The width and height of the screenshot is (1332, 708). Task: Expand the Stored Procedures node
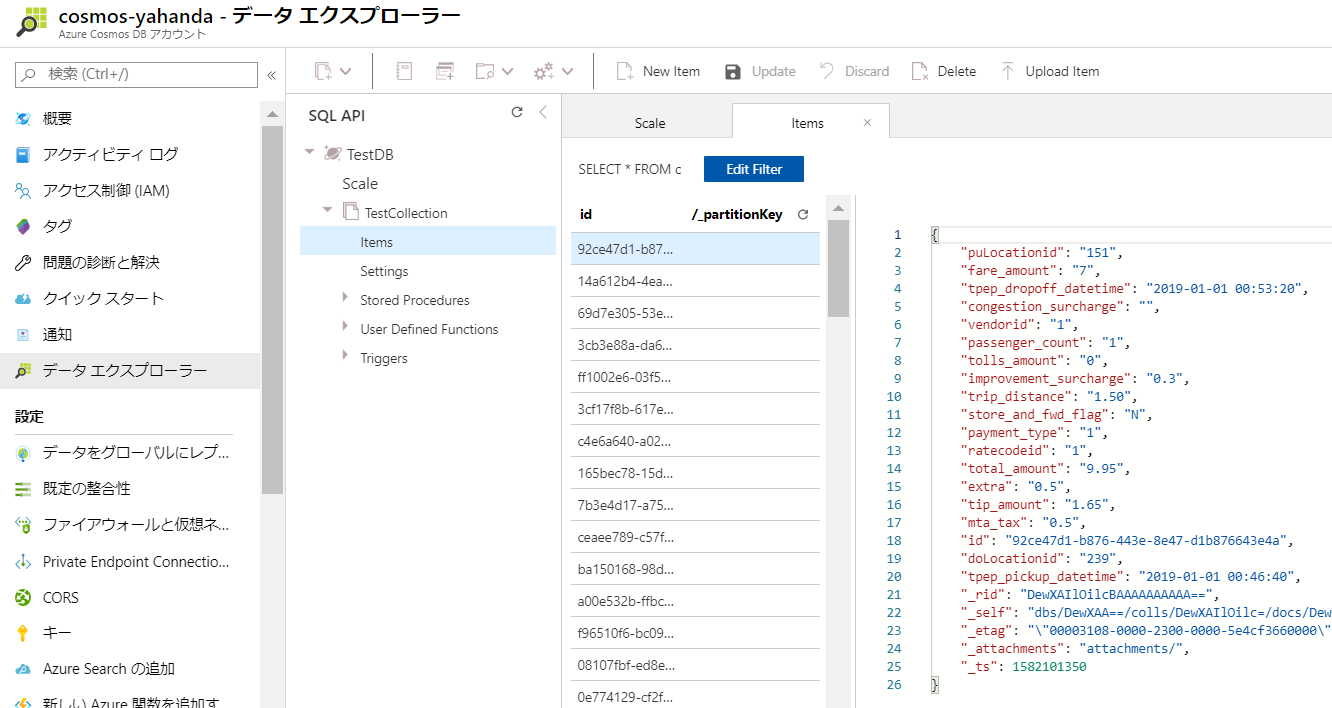pos(345,297)
